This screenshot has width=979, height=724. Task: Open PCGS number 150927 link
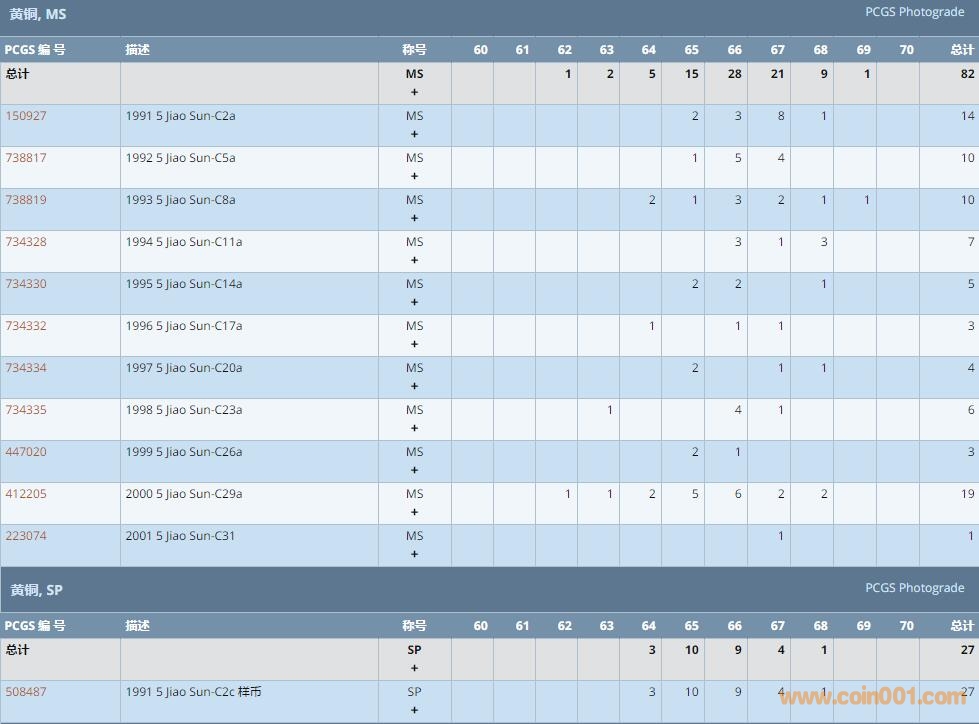click(x=26, y=116)
